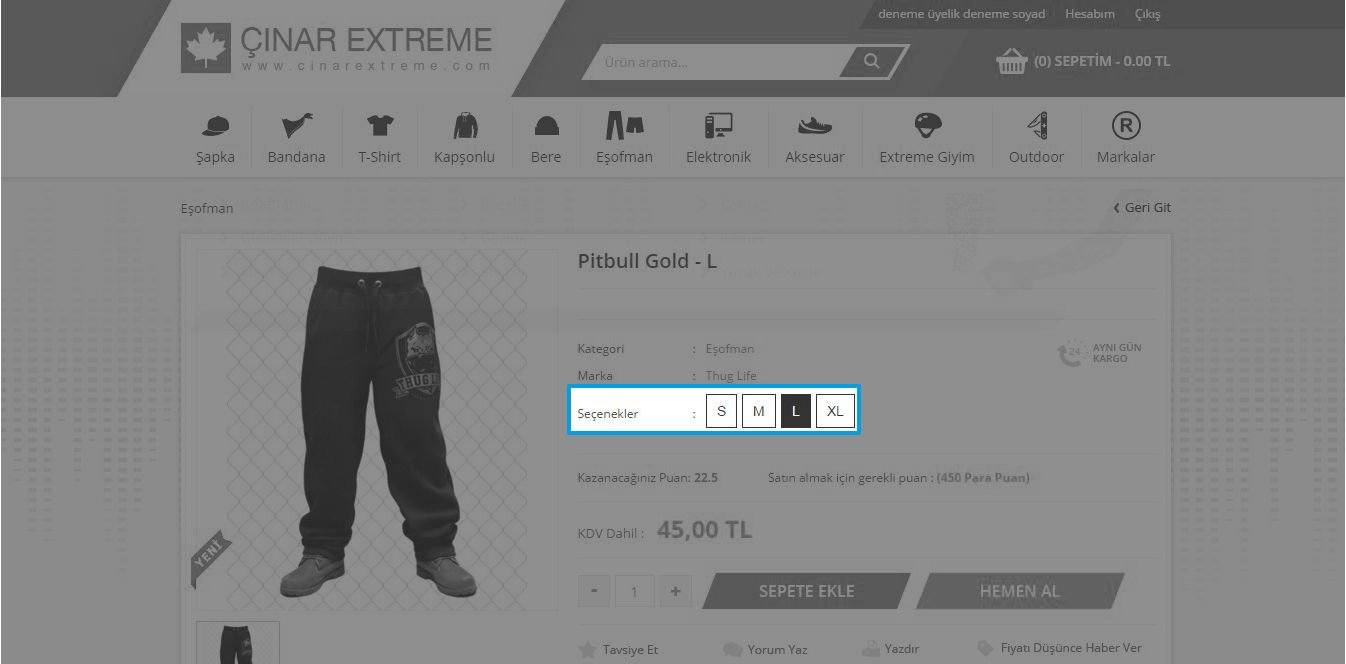Screen dimensions: 1346x664
Task: Open the Elektronik computer icon
Action: [718, 125]
